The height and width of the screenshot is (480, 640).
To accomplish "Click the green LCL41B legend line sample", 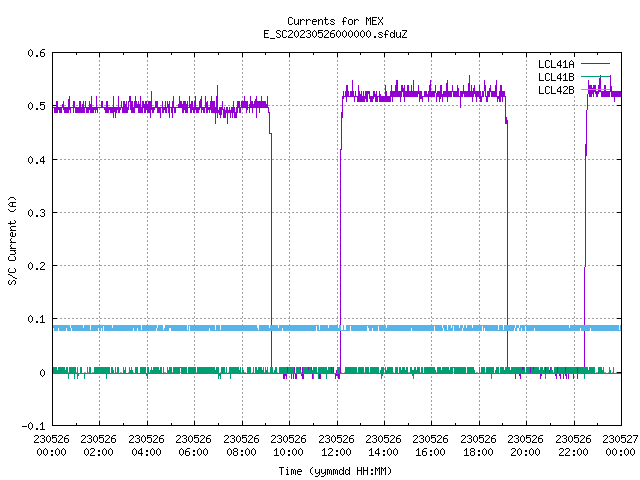I will coord(595,77).
